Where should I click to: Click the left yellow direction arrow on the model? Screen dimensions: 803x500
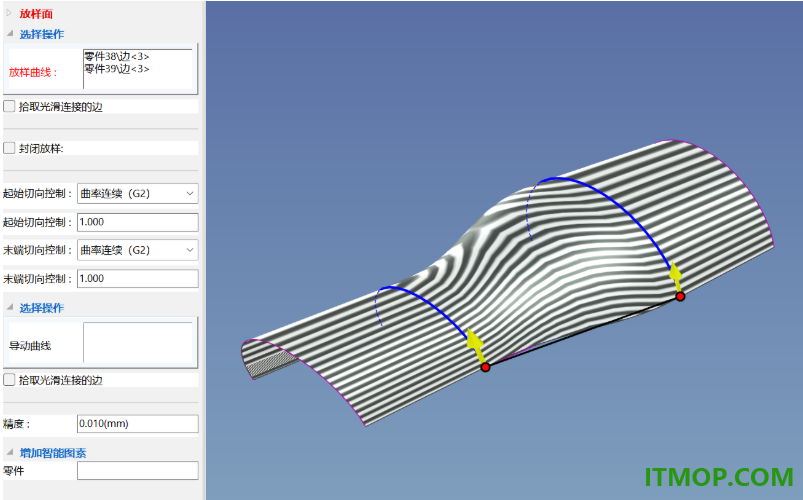[476, 345]
